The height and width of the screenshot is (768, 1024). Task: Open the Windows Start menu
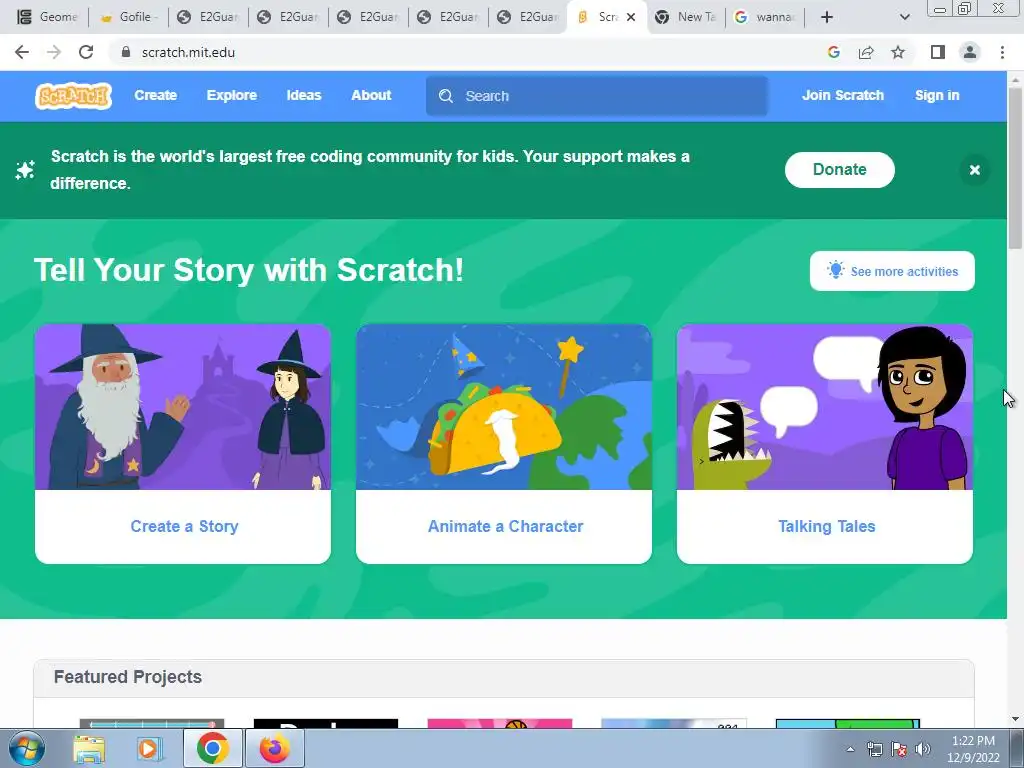pyautogui.click(x=27, y=748)
